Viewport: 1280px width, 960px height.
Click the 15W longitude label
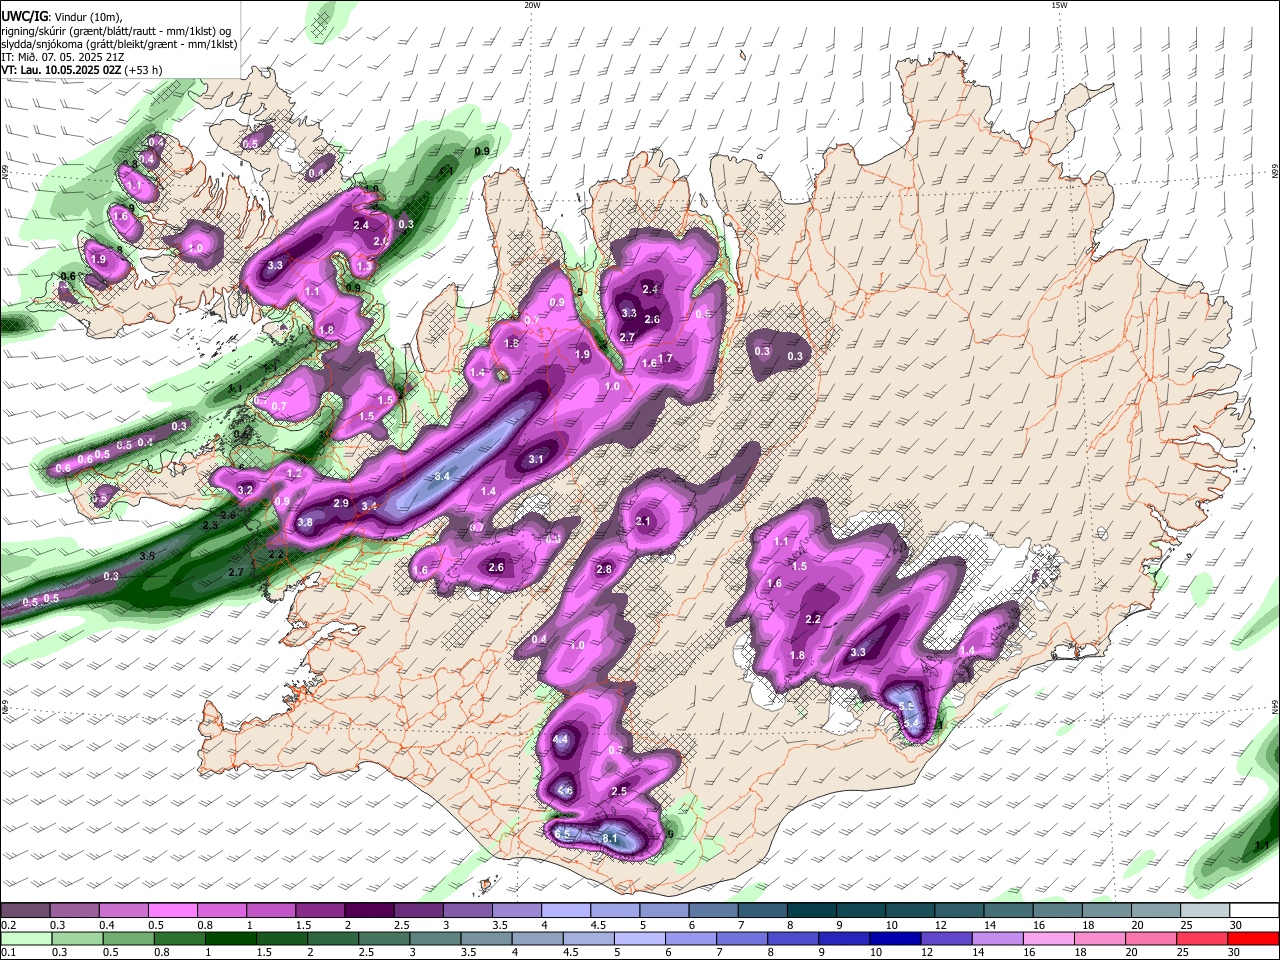(x=1059, y=5)
